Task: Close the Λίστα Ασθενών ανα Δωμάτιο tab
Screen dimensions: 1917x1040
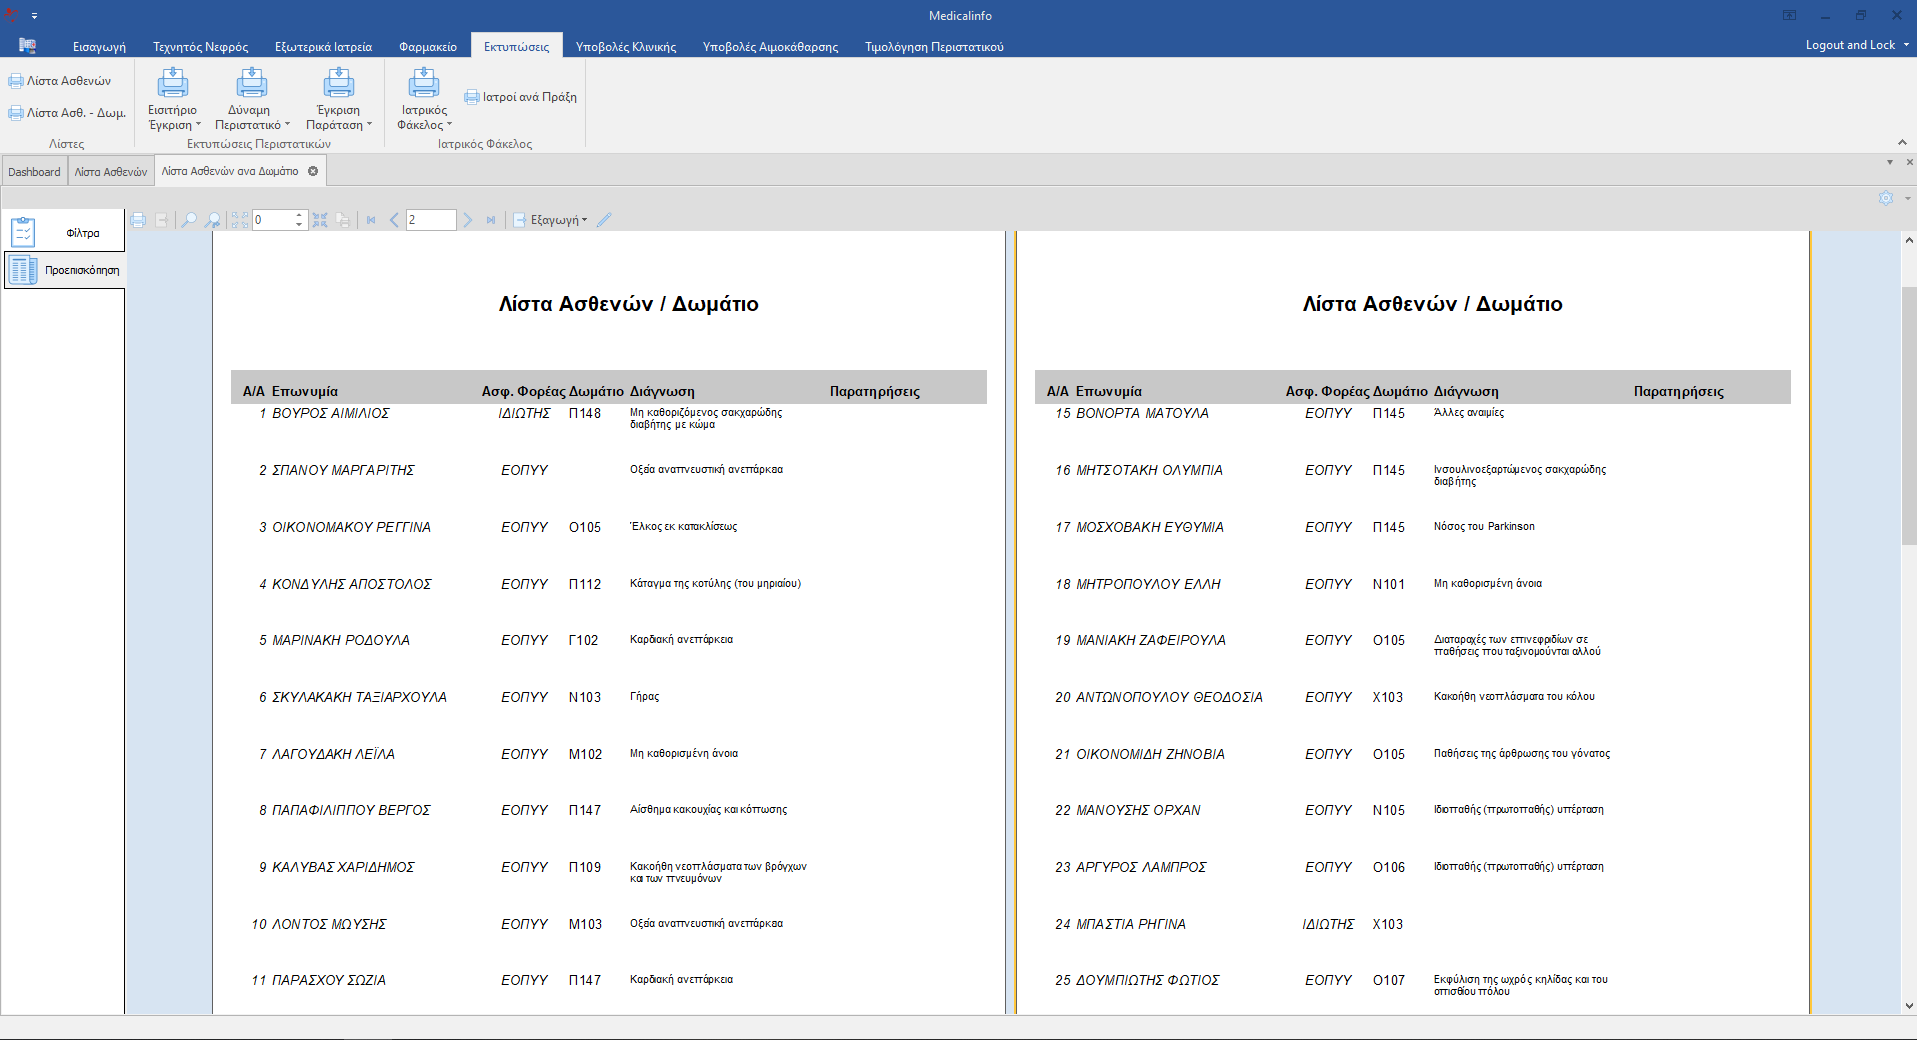Action: (313, 171)
